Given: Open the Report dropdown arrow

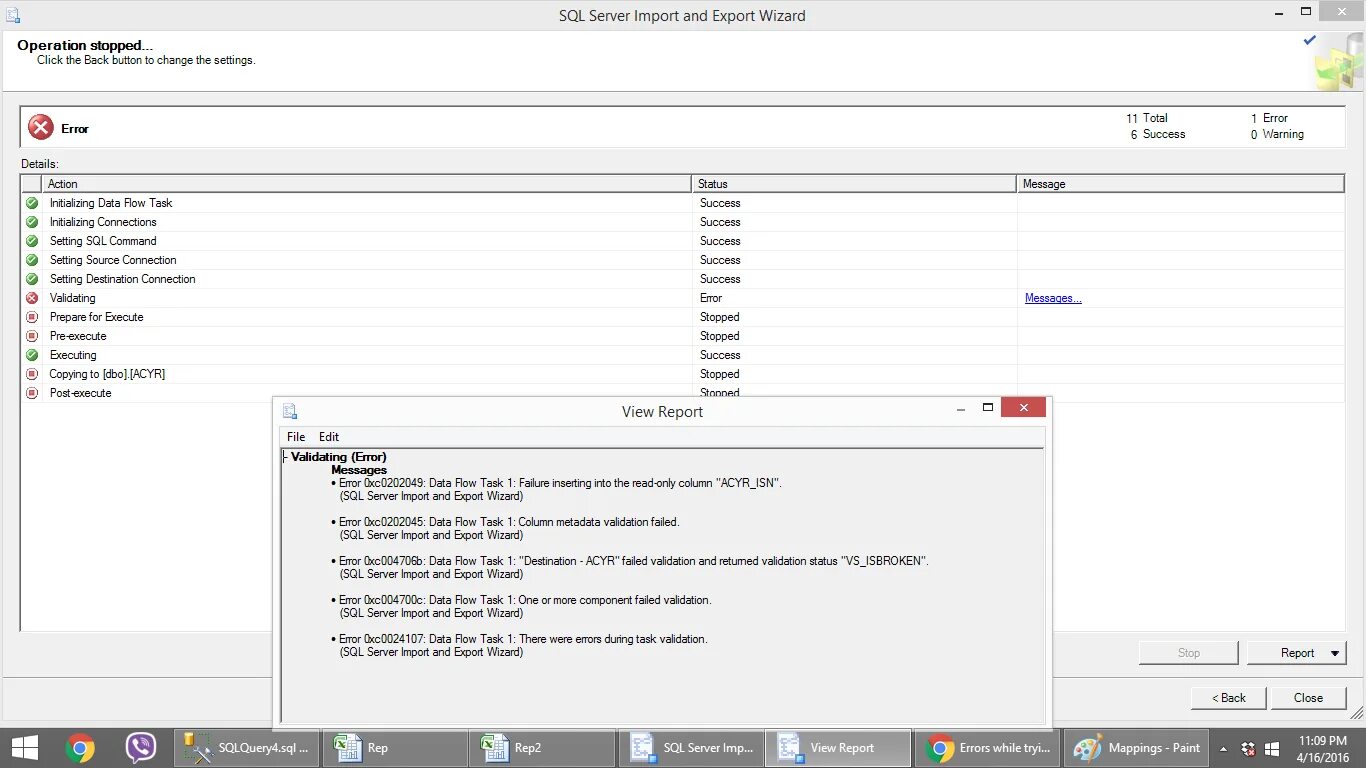Looking at the screenshot, I should [x=1336, y=652].
